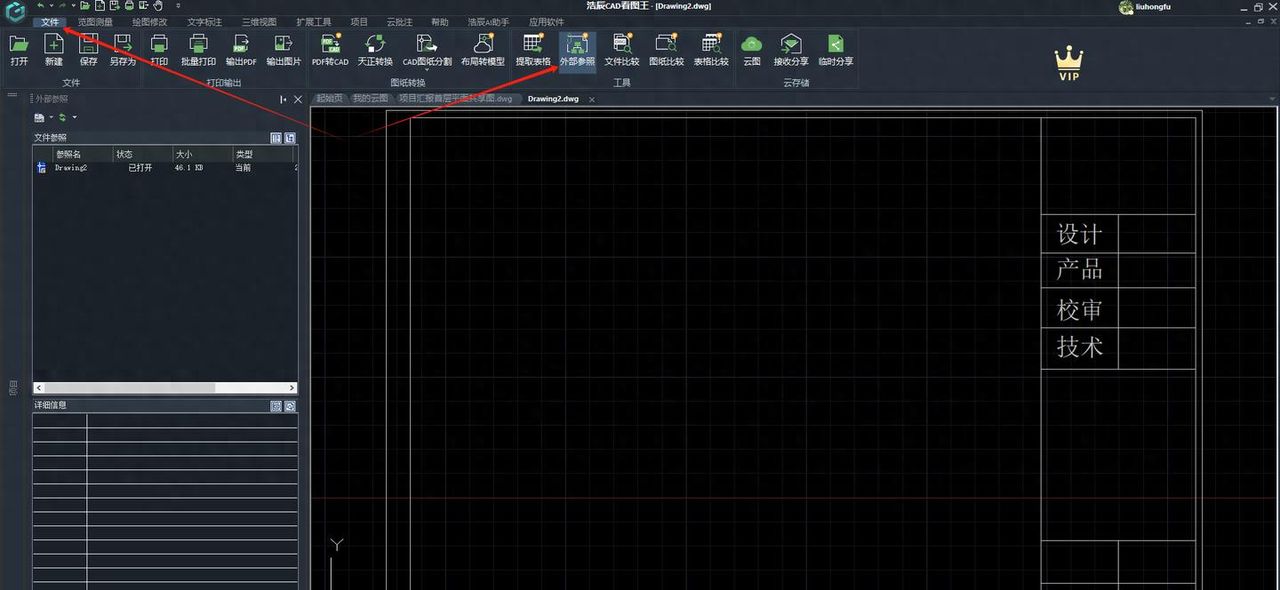Open 批量打印 batch print
Viewport: 1280px width, 590px height.
198,49
